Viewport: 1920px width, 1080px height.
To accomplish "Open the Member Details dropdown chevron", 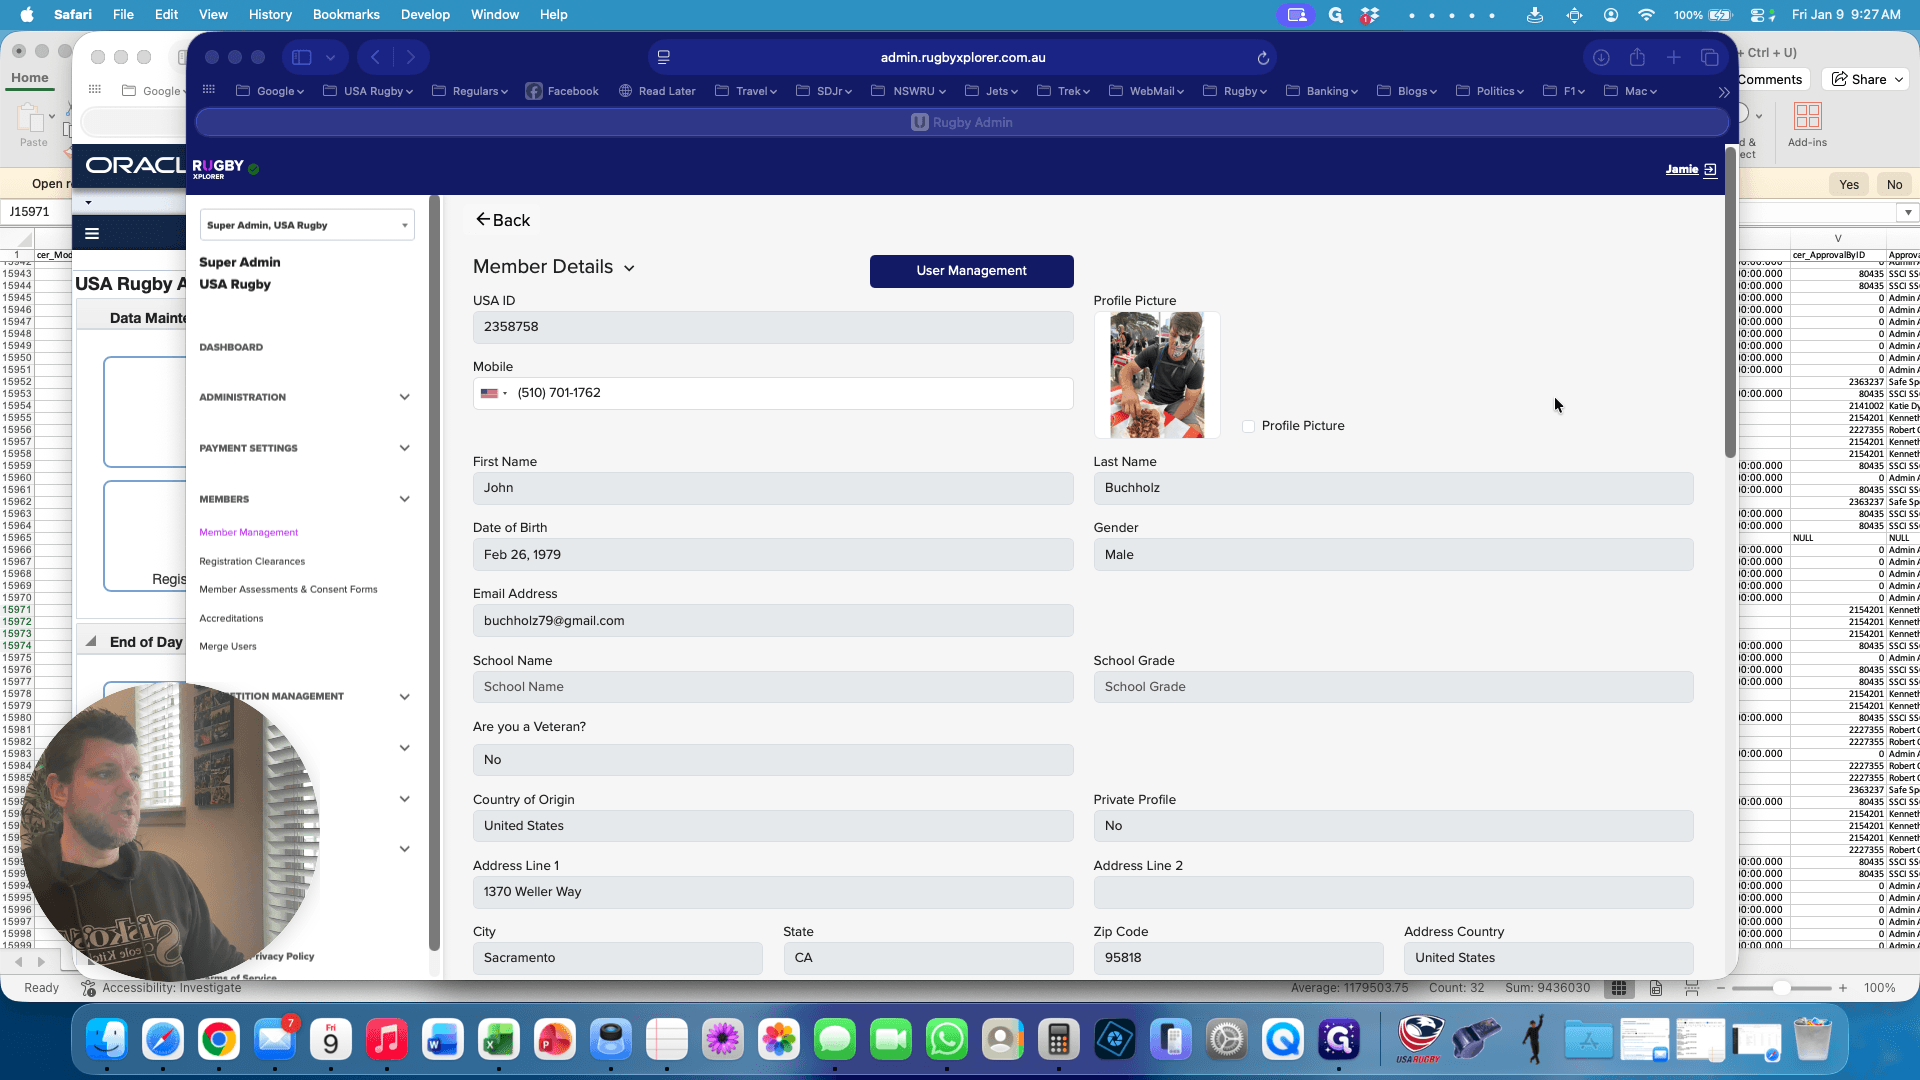I will pyautogui.click(x=629, y=268).
